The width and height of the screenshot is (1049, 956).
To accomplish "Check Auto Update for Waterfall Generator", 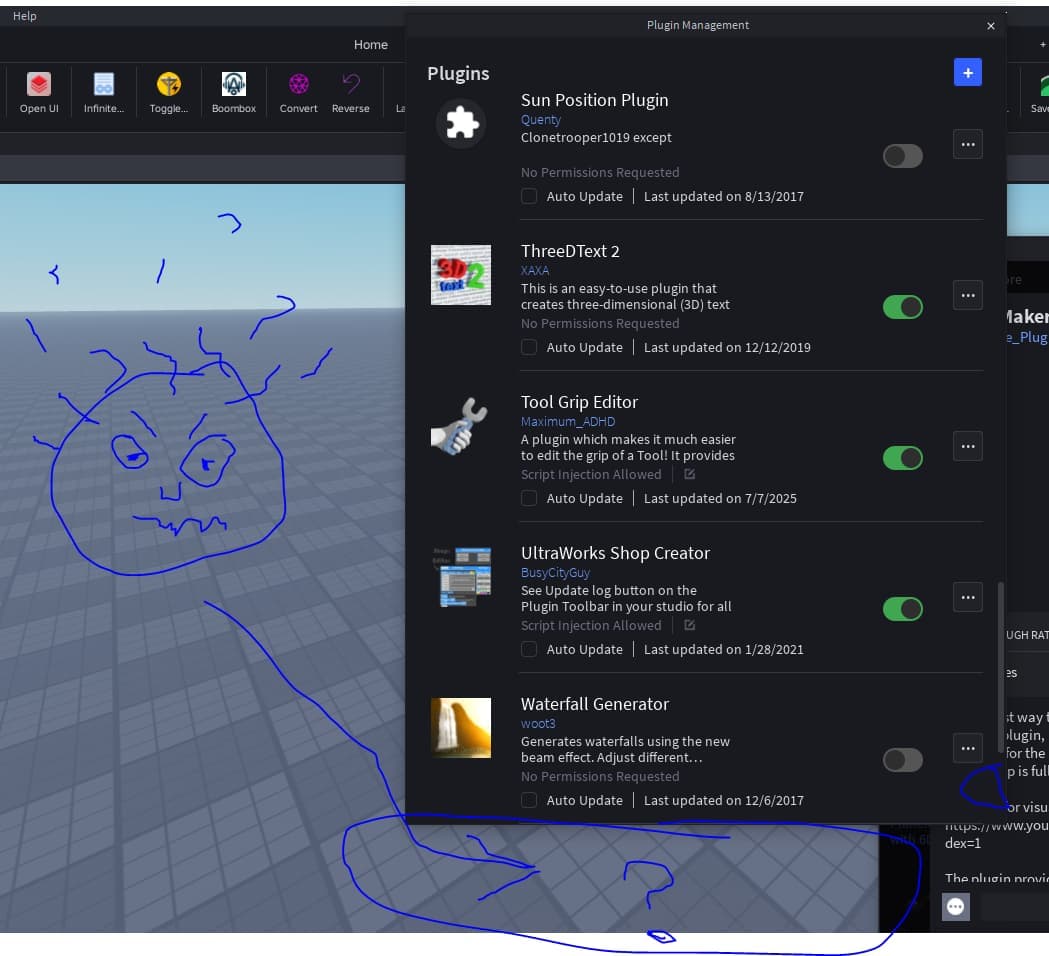I will (529, 800).
